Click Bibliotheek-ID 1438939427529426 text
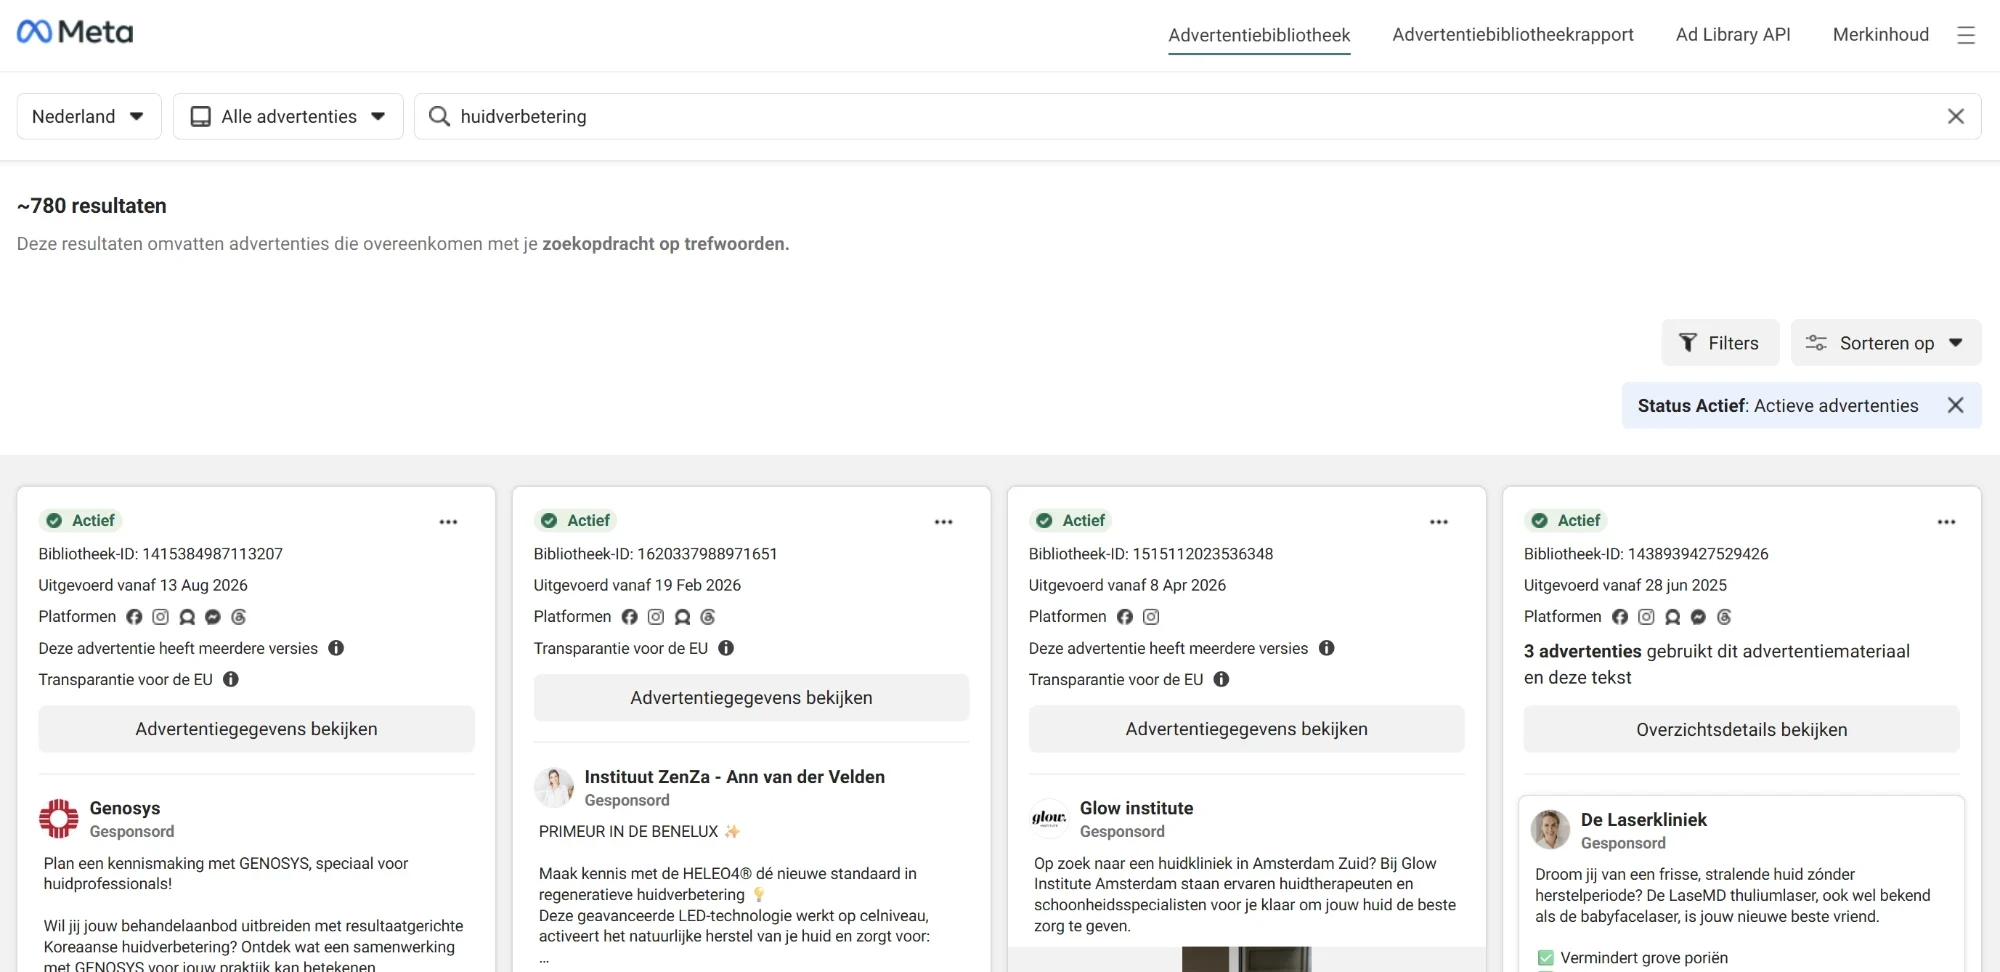 click(1646, 554)
